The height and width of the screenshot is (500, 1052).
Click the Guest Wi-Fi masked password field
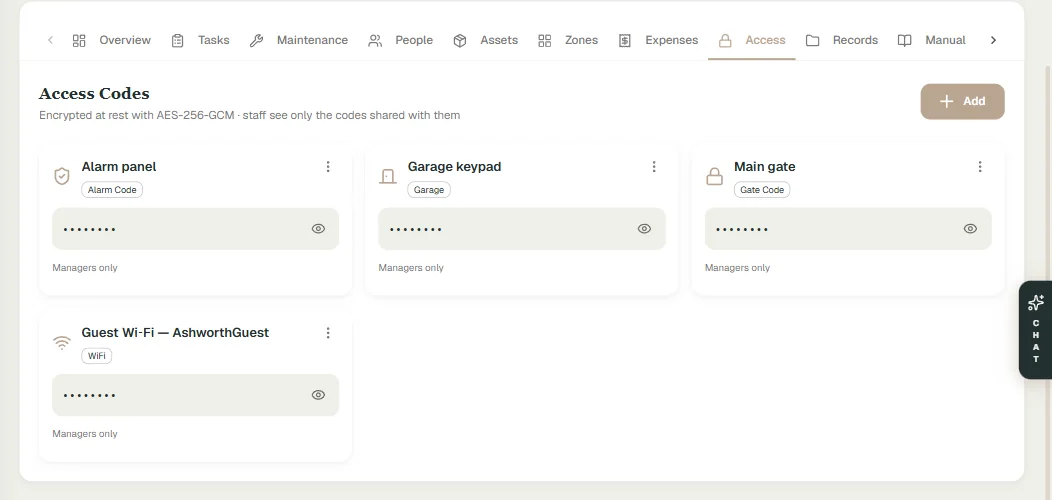195,395
